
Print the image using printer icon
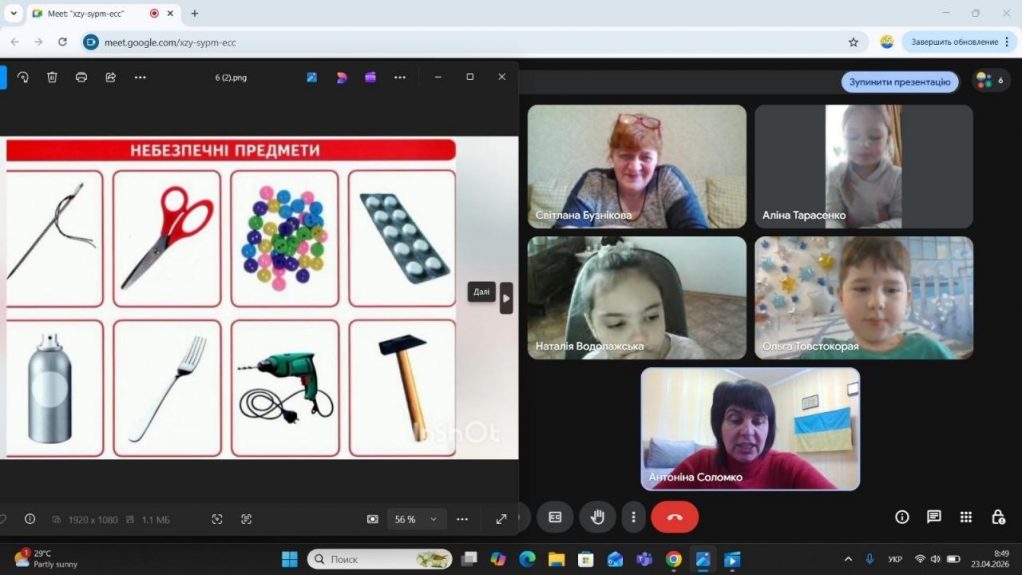tap(81, 77)
